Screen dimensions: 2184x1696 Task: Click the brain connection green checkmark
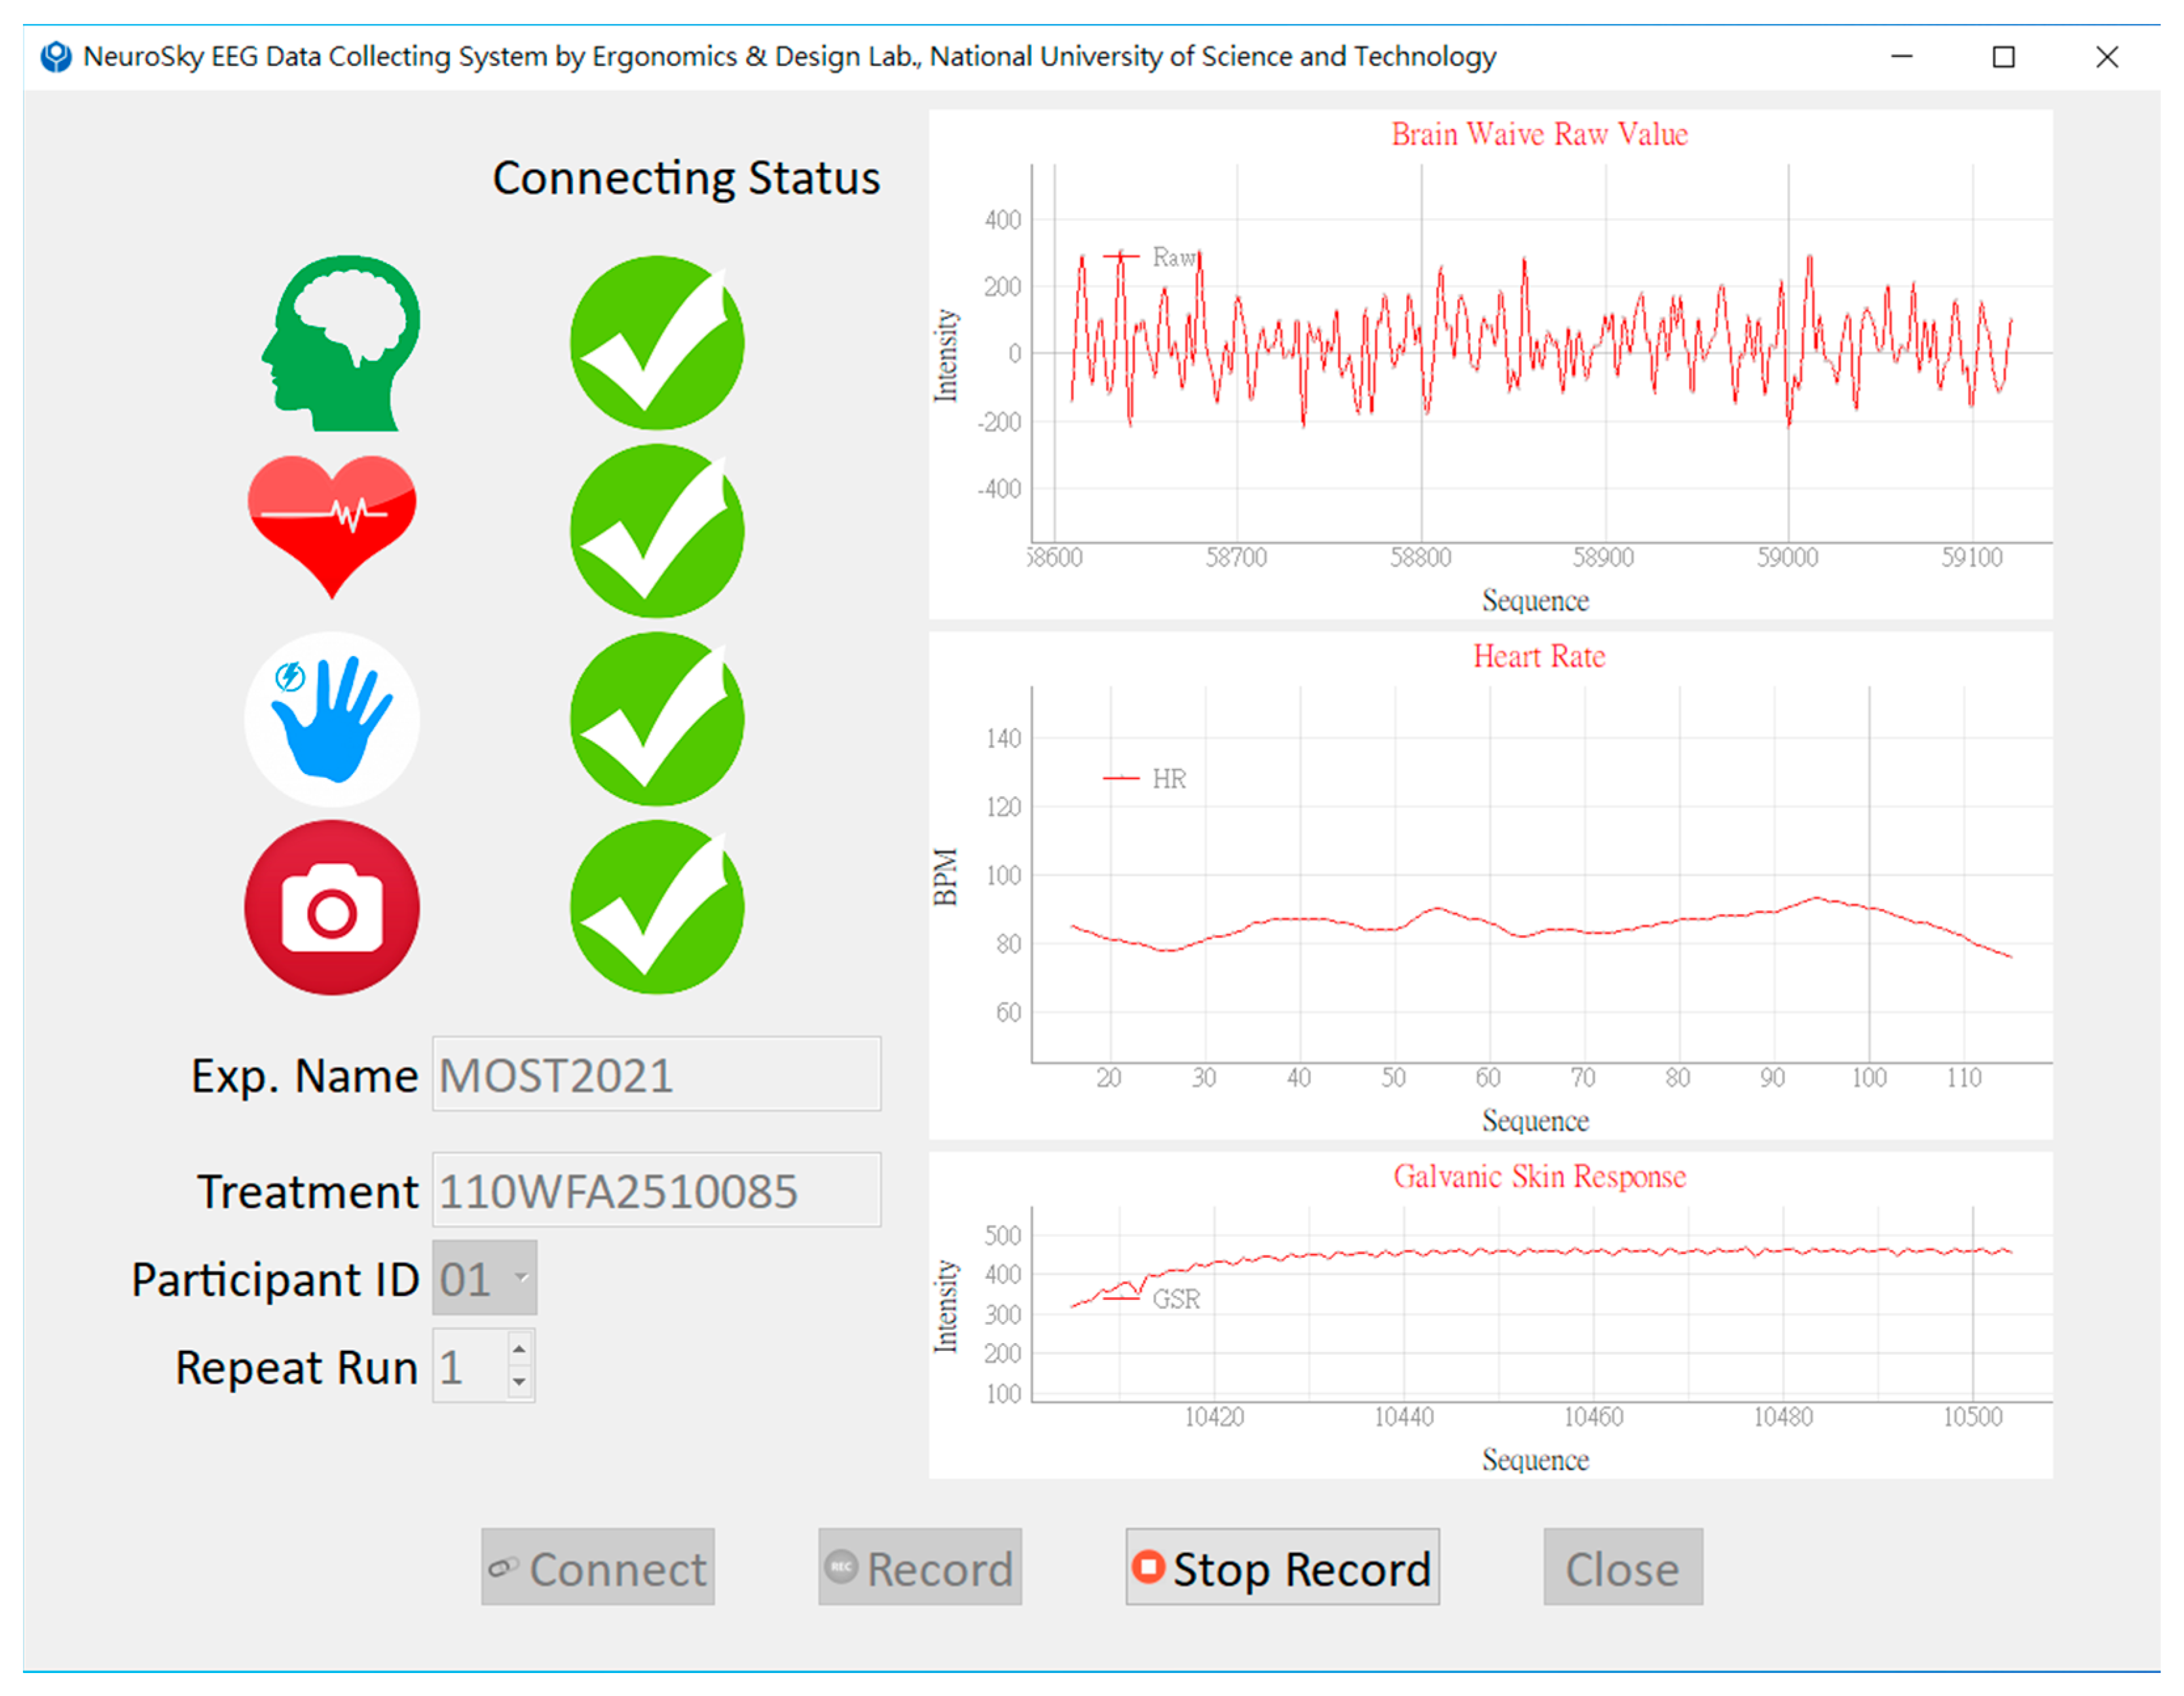coord(657,342)
